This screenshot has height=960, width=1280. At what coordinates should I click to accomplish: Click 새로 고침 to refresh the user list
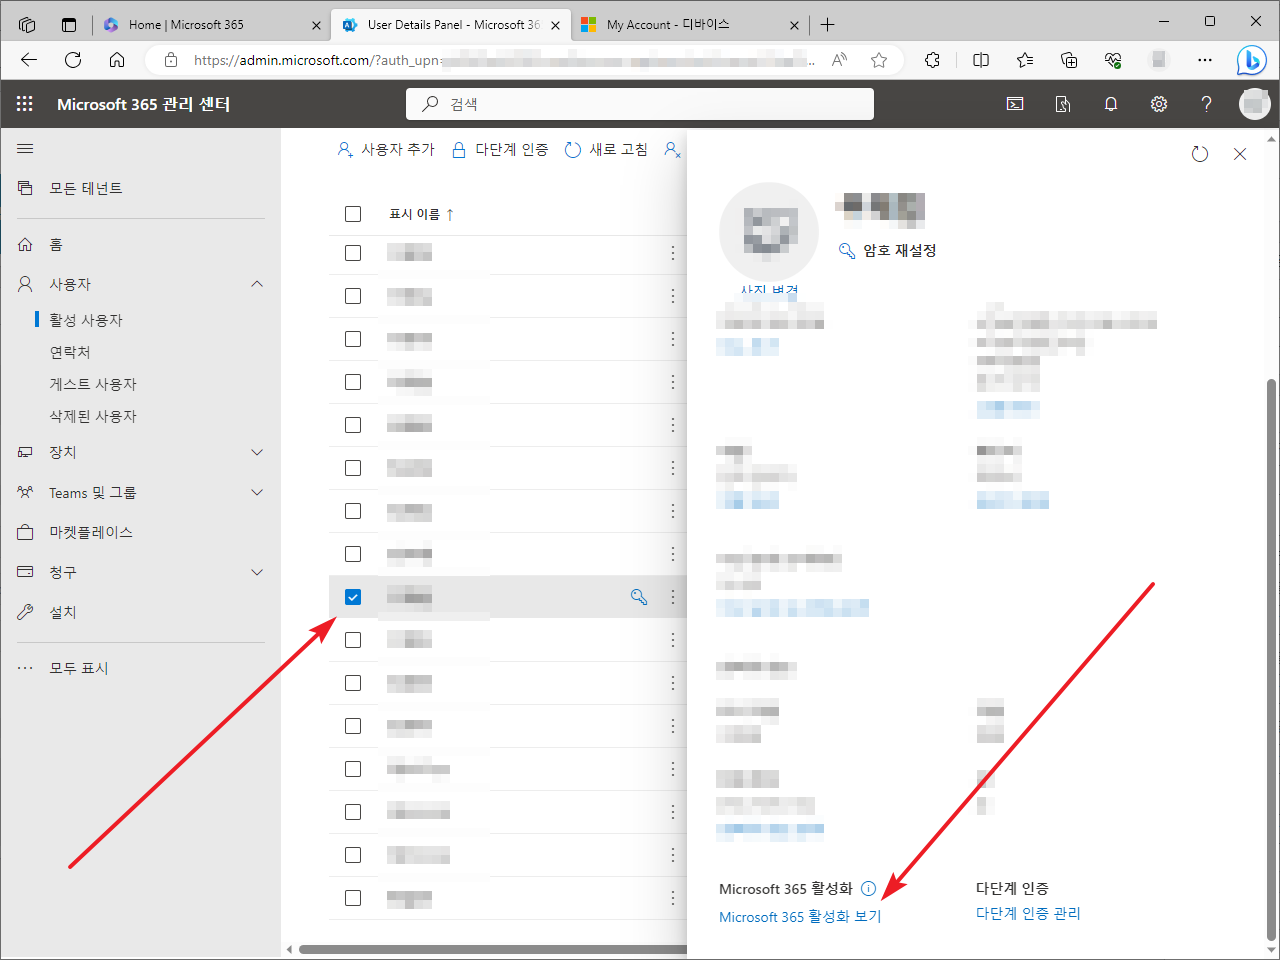[x=607, y=150]
